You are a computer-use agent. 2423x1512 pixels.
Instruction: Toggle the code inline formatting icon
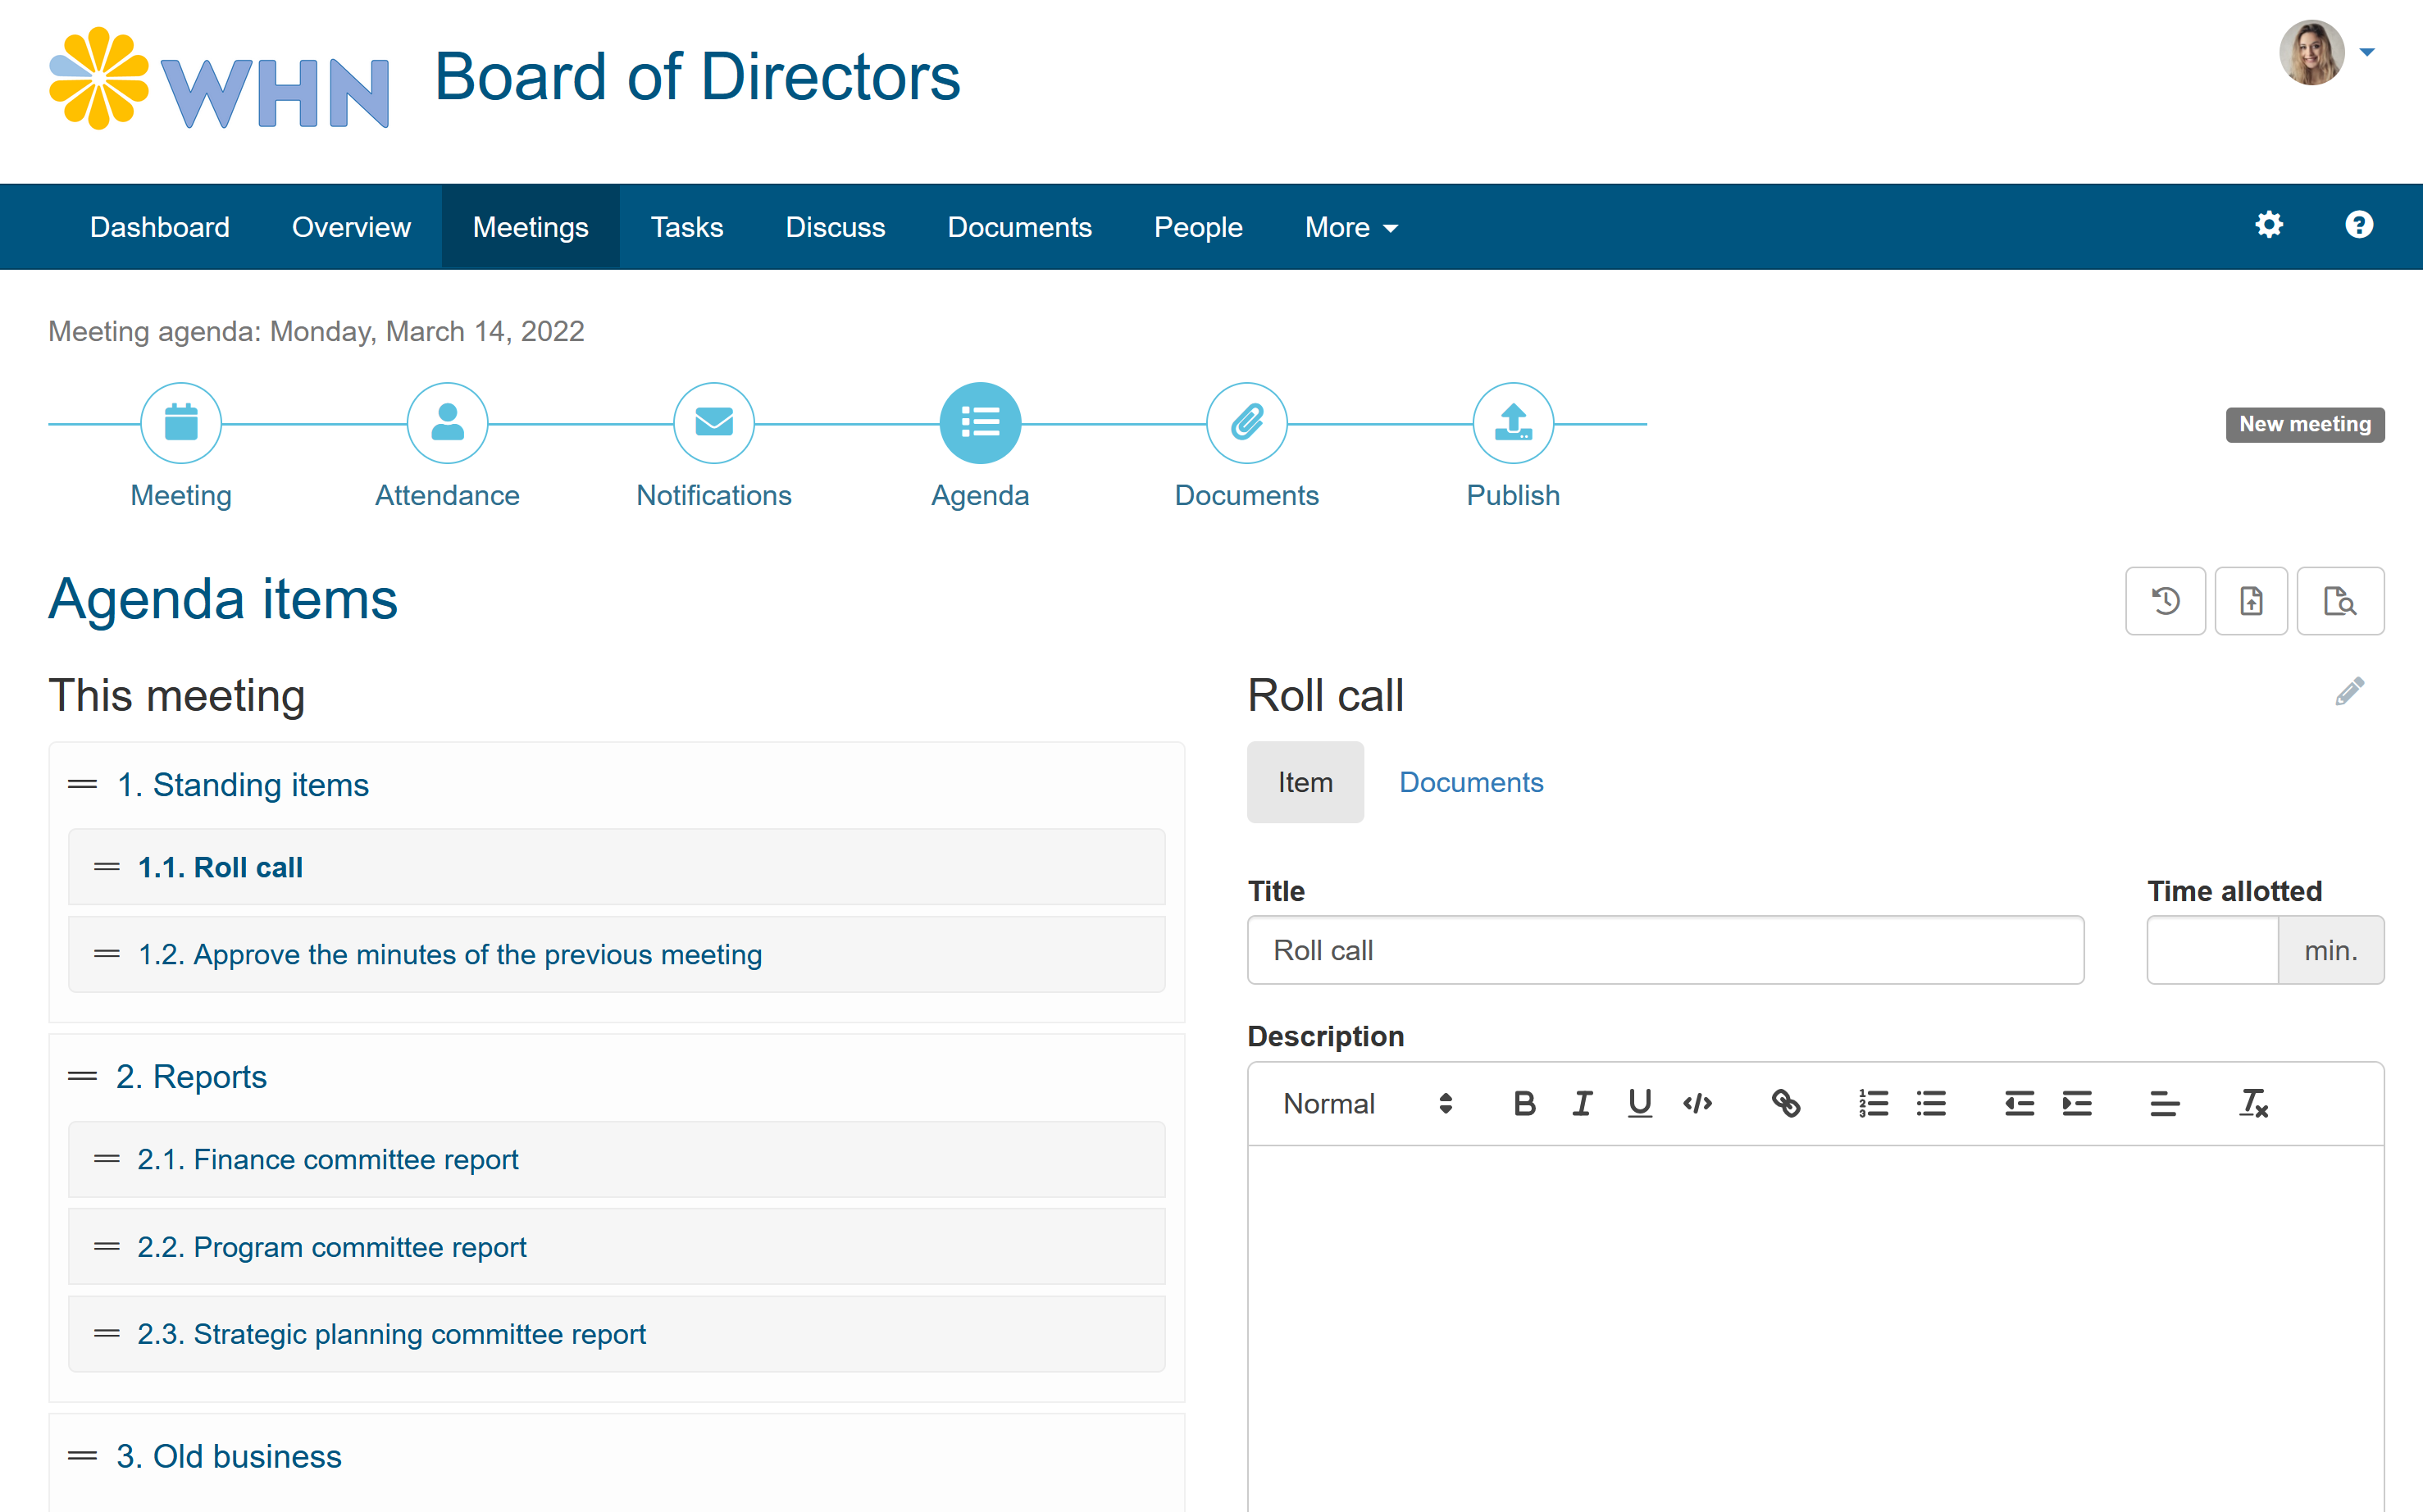pos(1697,1103)
